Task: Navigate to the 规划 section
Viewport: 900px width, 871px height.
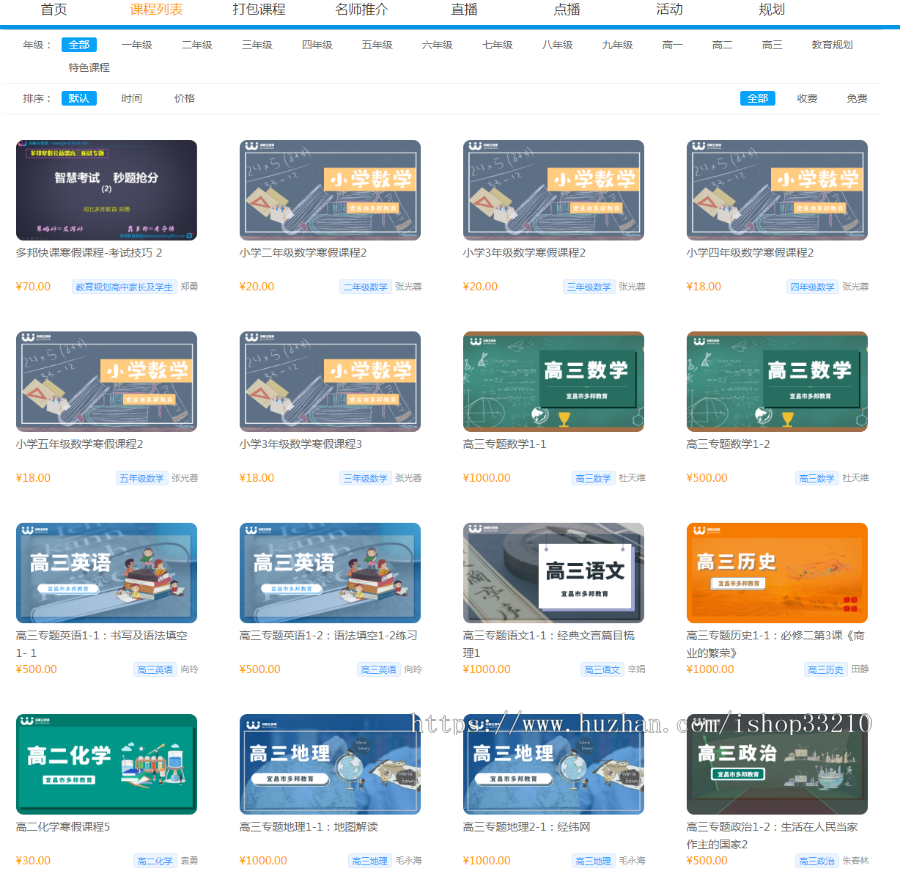Action: (771, 10)
